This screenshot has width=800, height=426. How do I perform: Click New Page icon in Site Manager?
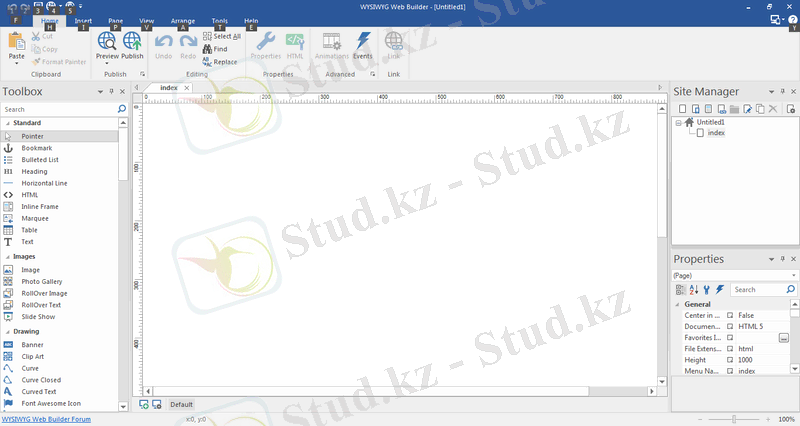[683, 109]
